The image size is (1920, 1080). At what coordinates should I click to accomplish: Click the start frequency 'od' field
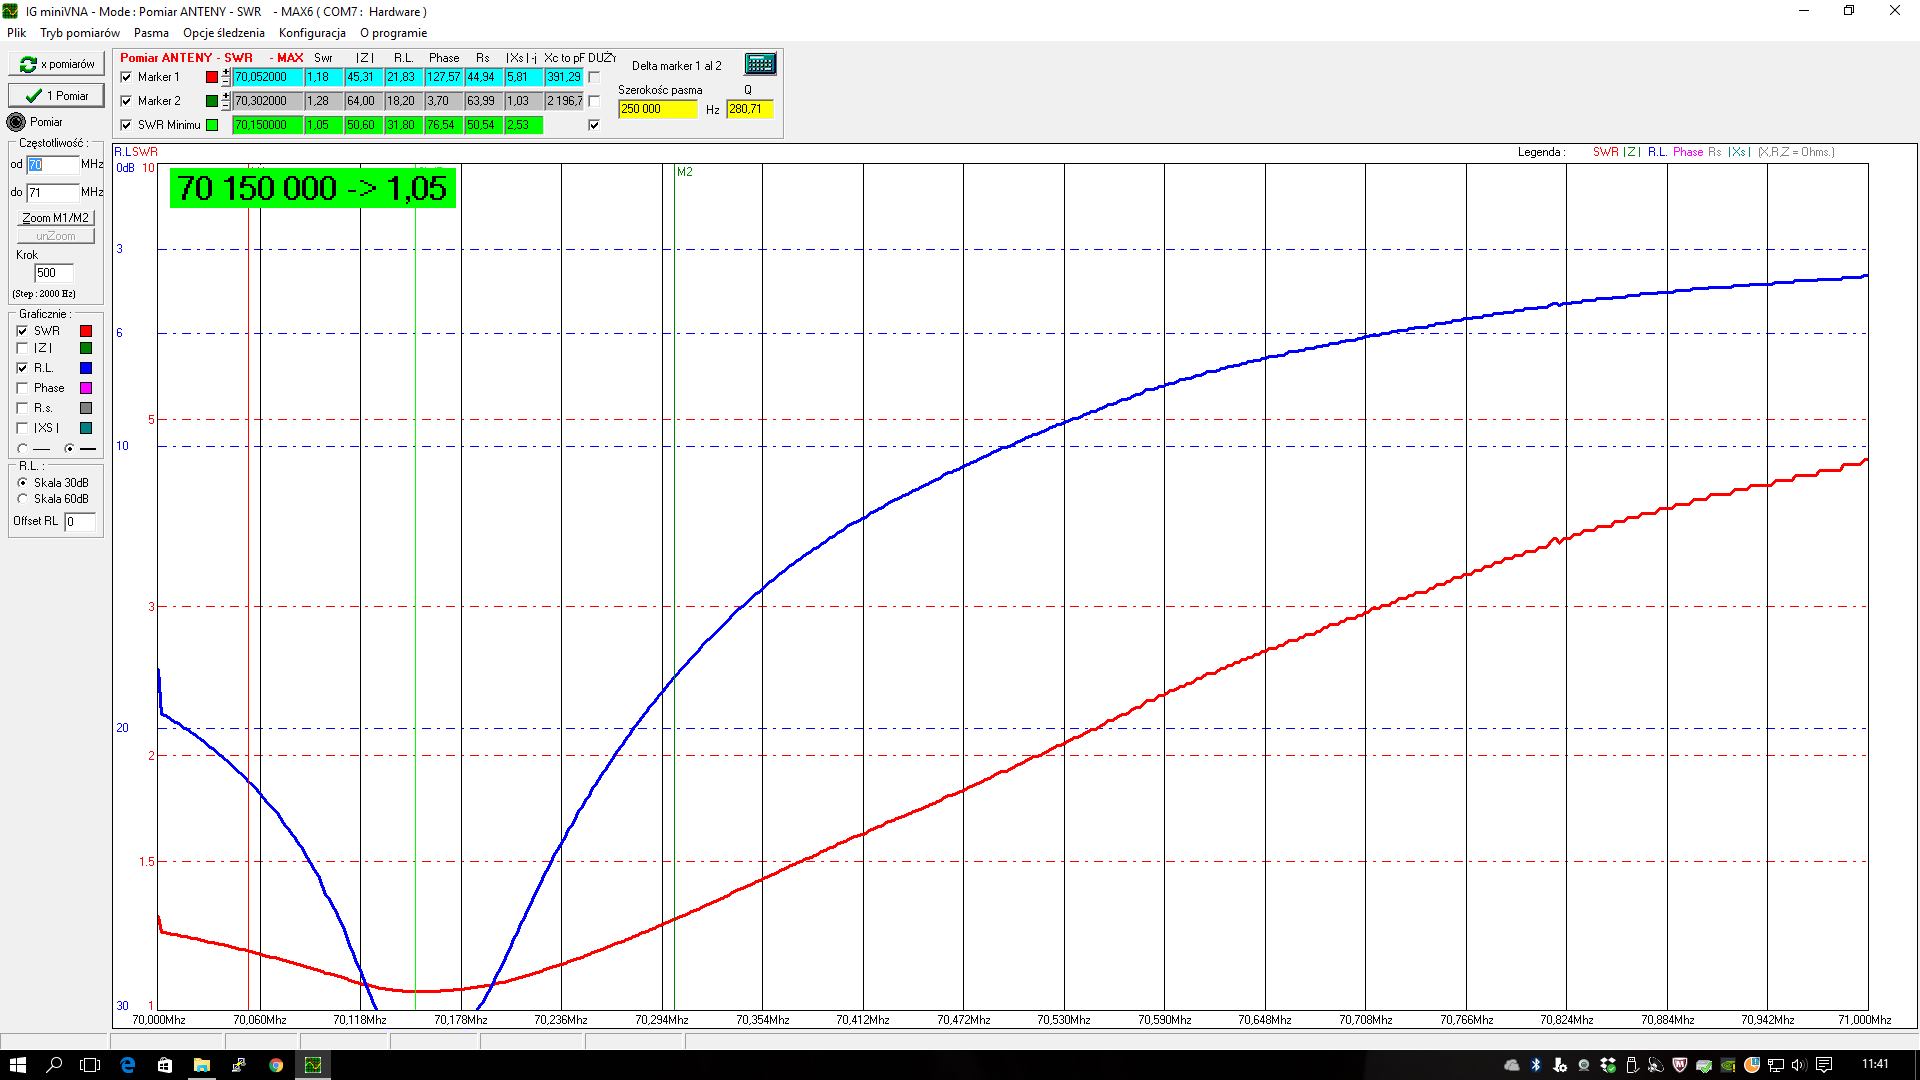click(53, 165)
